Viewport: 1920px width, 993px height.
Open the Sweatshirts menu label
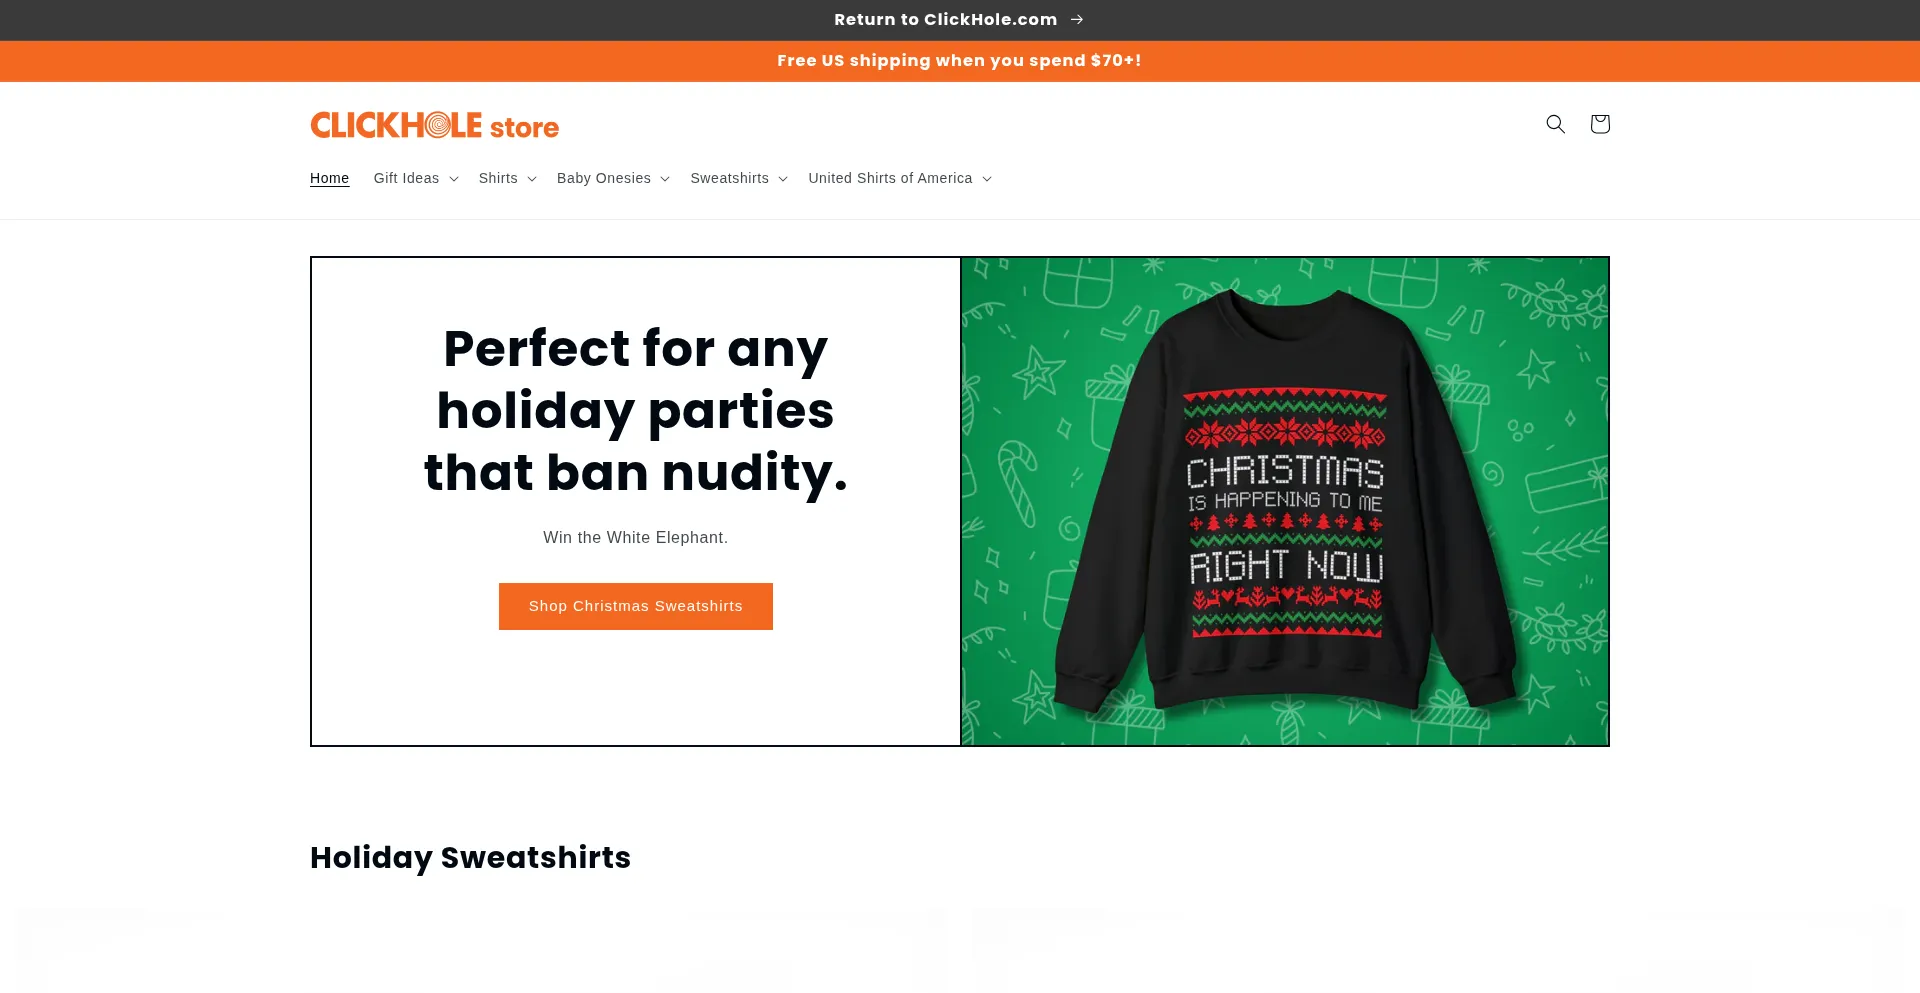[730, 178]
